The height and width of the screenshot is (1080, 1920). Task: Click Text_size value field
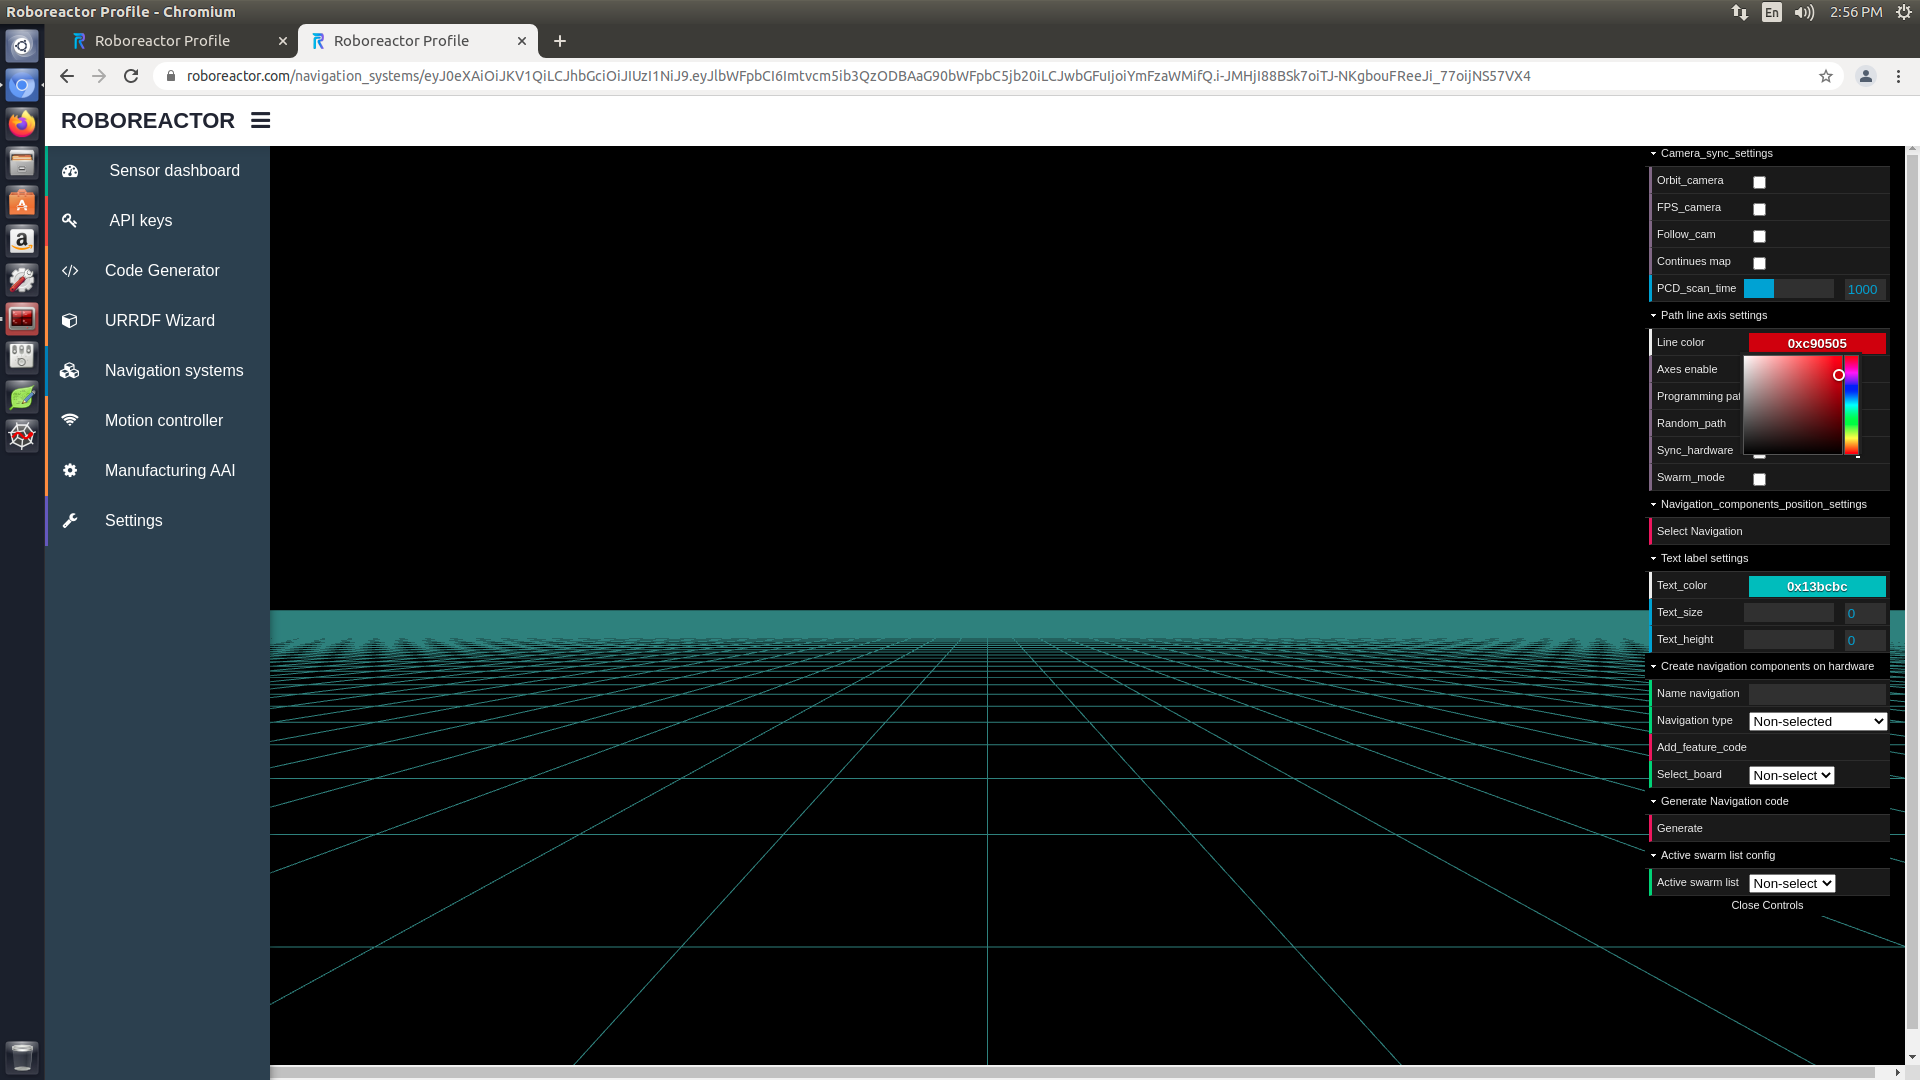pos(1865,613)
